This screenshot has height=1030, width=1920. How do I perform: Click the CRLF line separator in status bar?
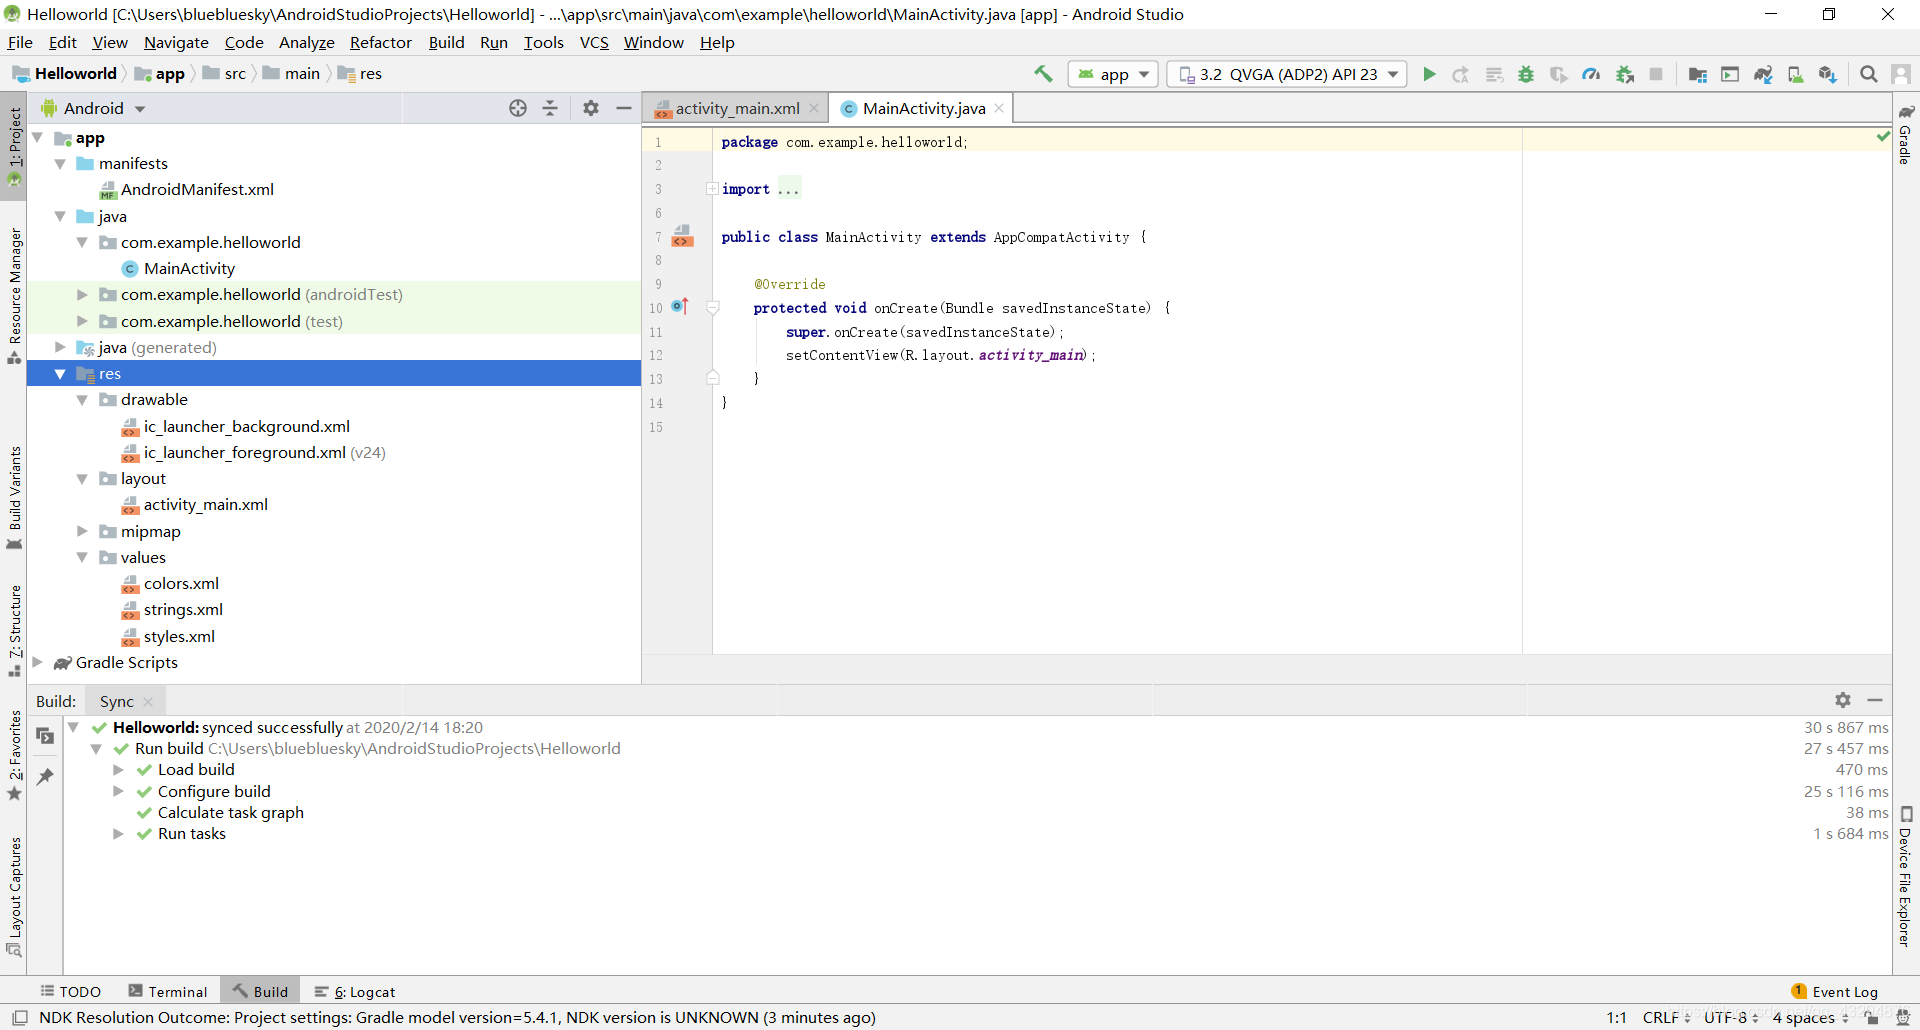1666,1017
